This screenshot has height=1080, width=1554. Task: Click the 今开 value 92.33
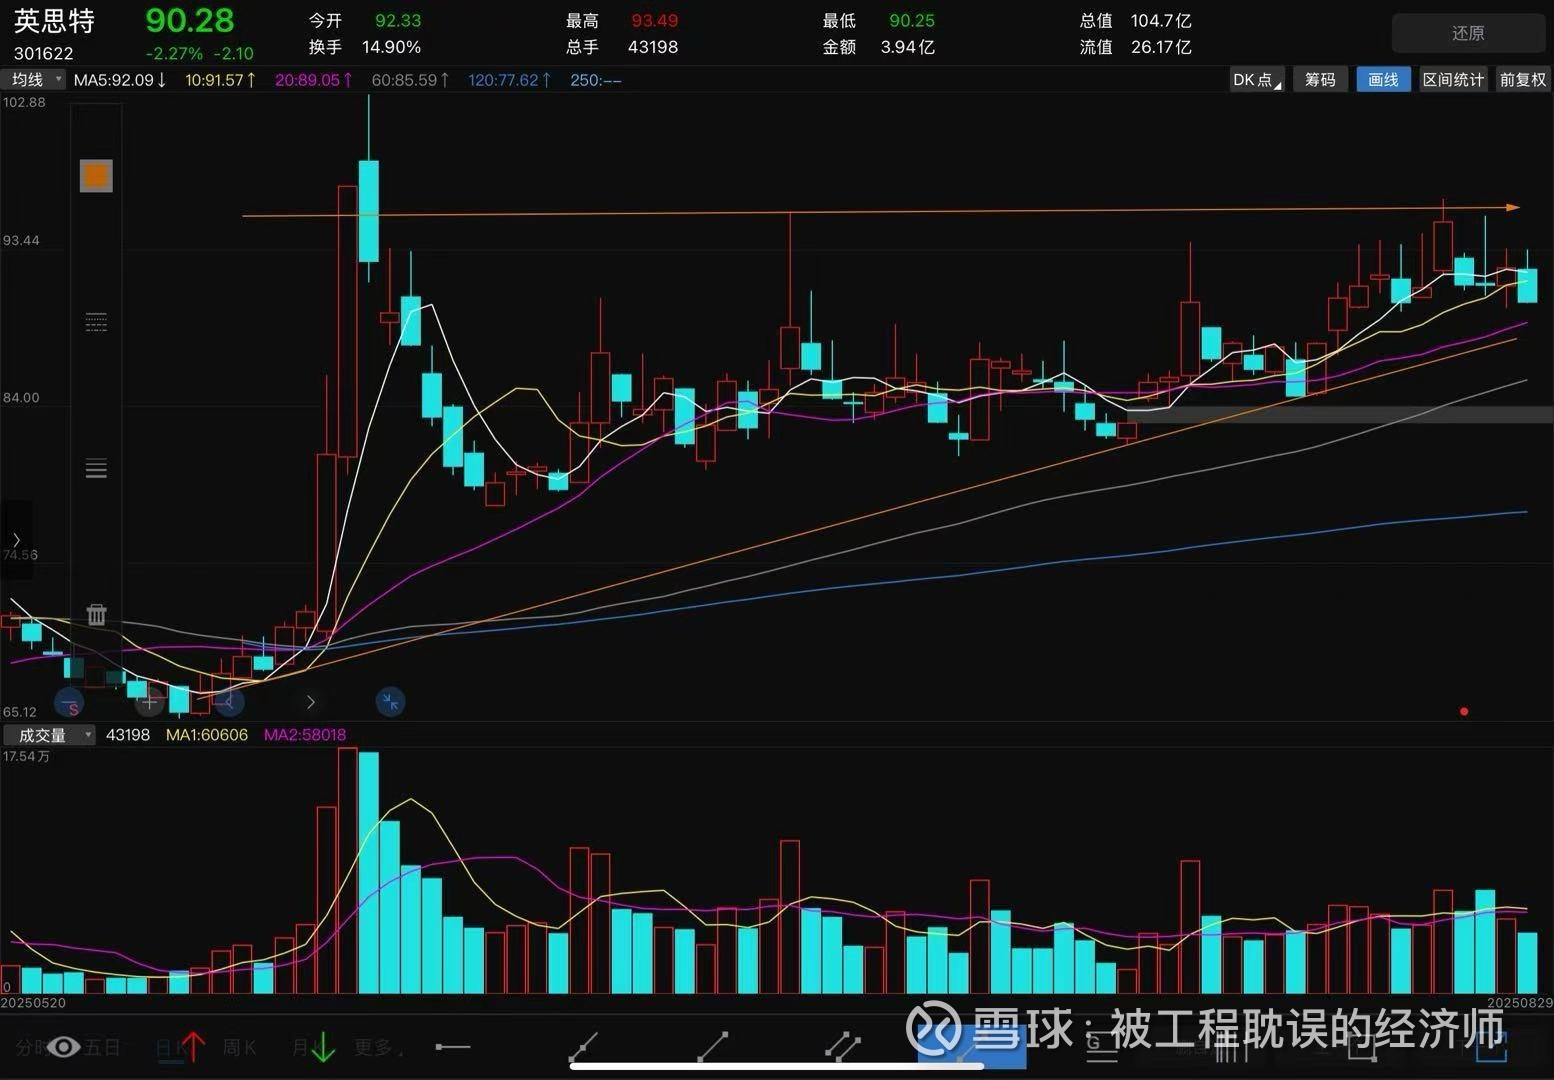[398, 21]
